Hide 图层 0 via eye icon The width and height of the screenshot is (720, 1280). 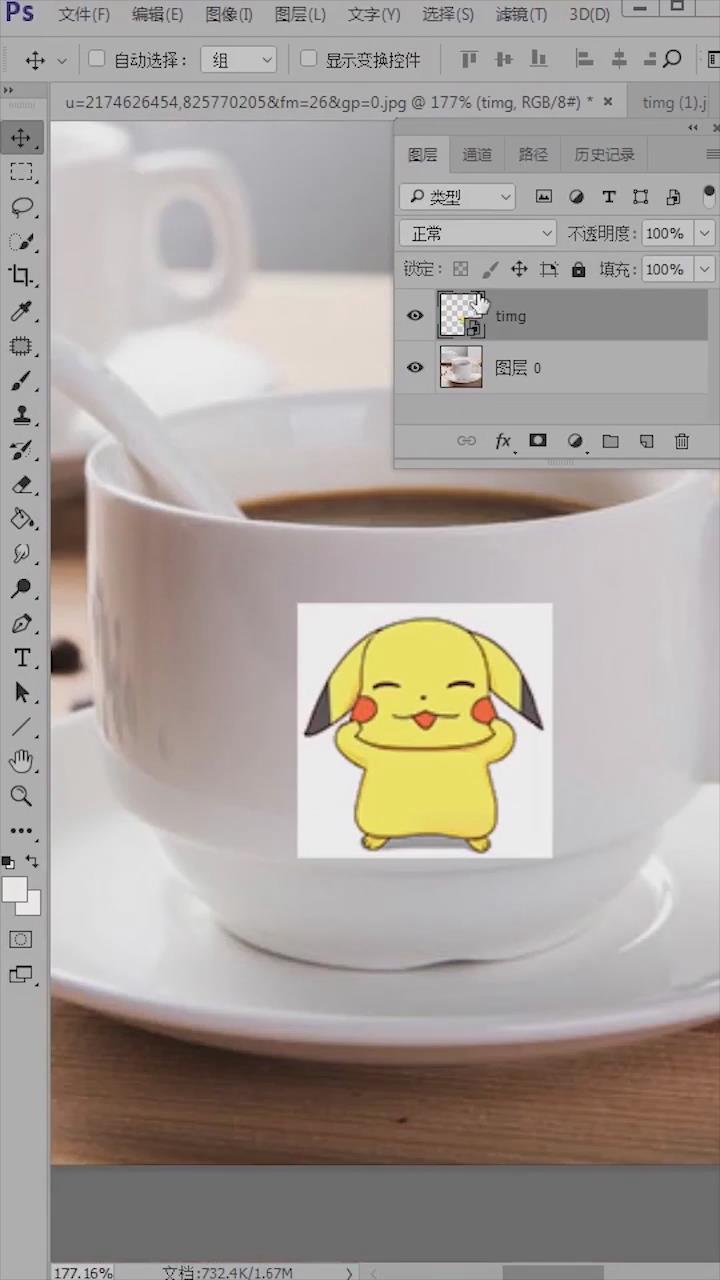[x=415, y=368]
